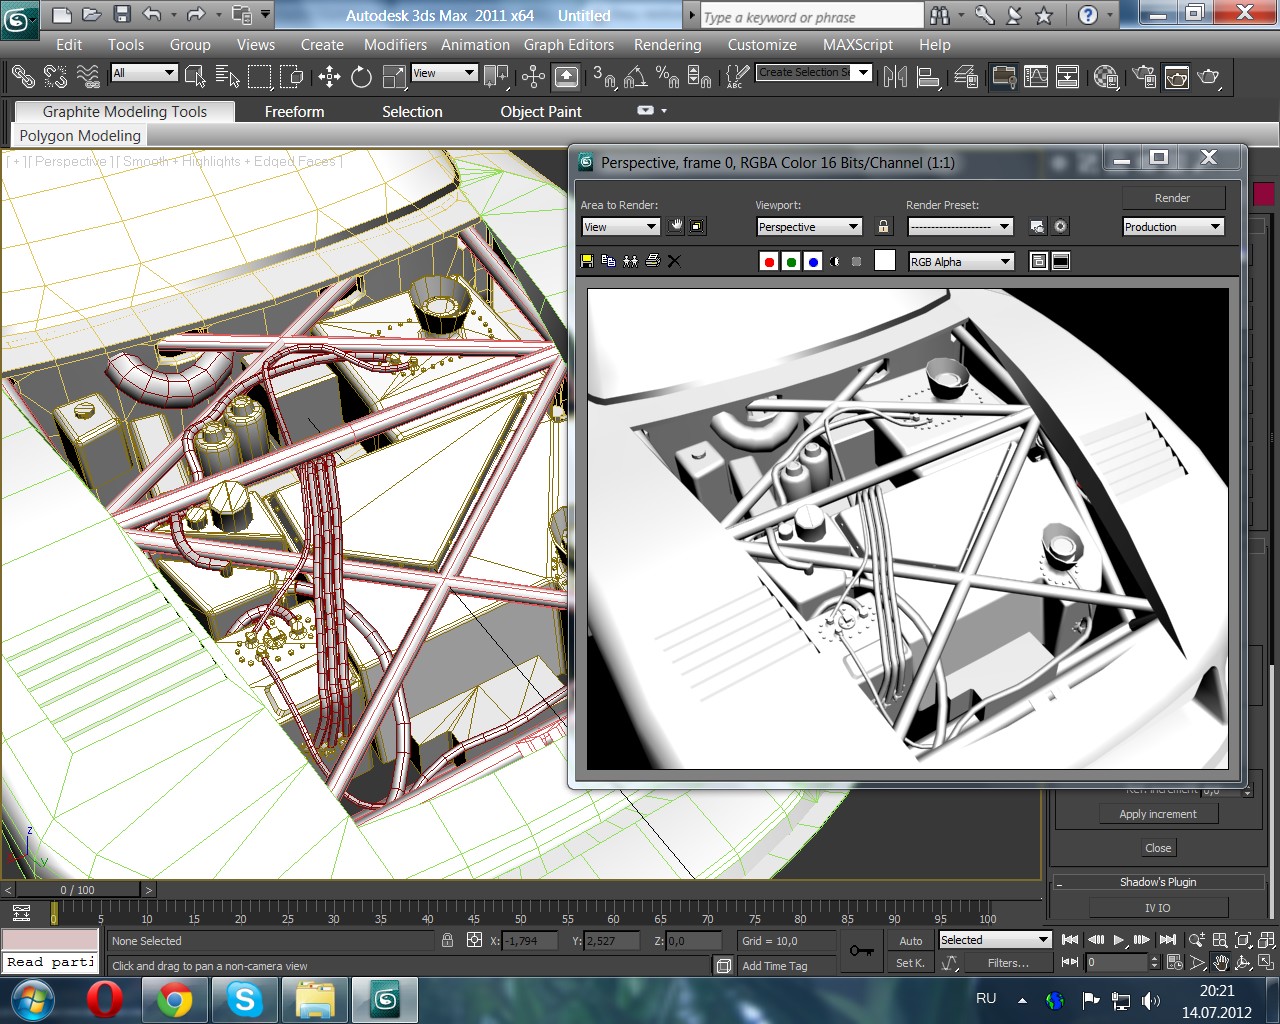Image resolution: width=1280 pixels, height=1024 pixels.
Task: Open Rendered Frame Window icon
Action: tap(1176, 76)
